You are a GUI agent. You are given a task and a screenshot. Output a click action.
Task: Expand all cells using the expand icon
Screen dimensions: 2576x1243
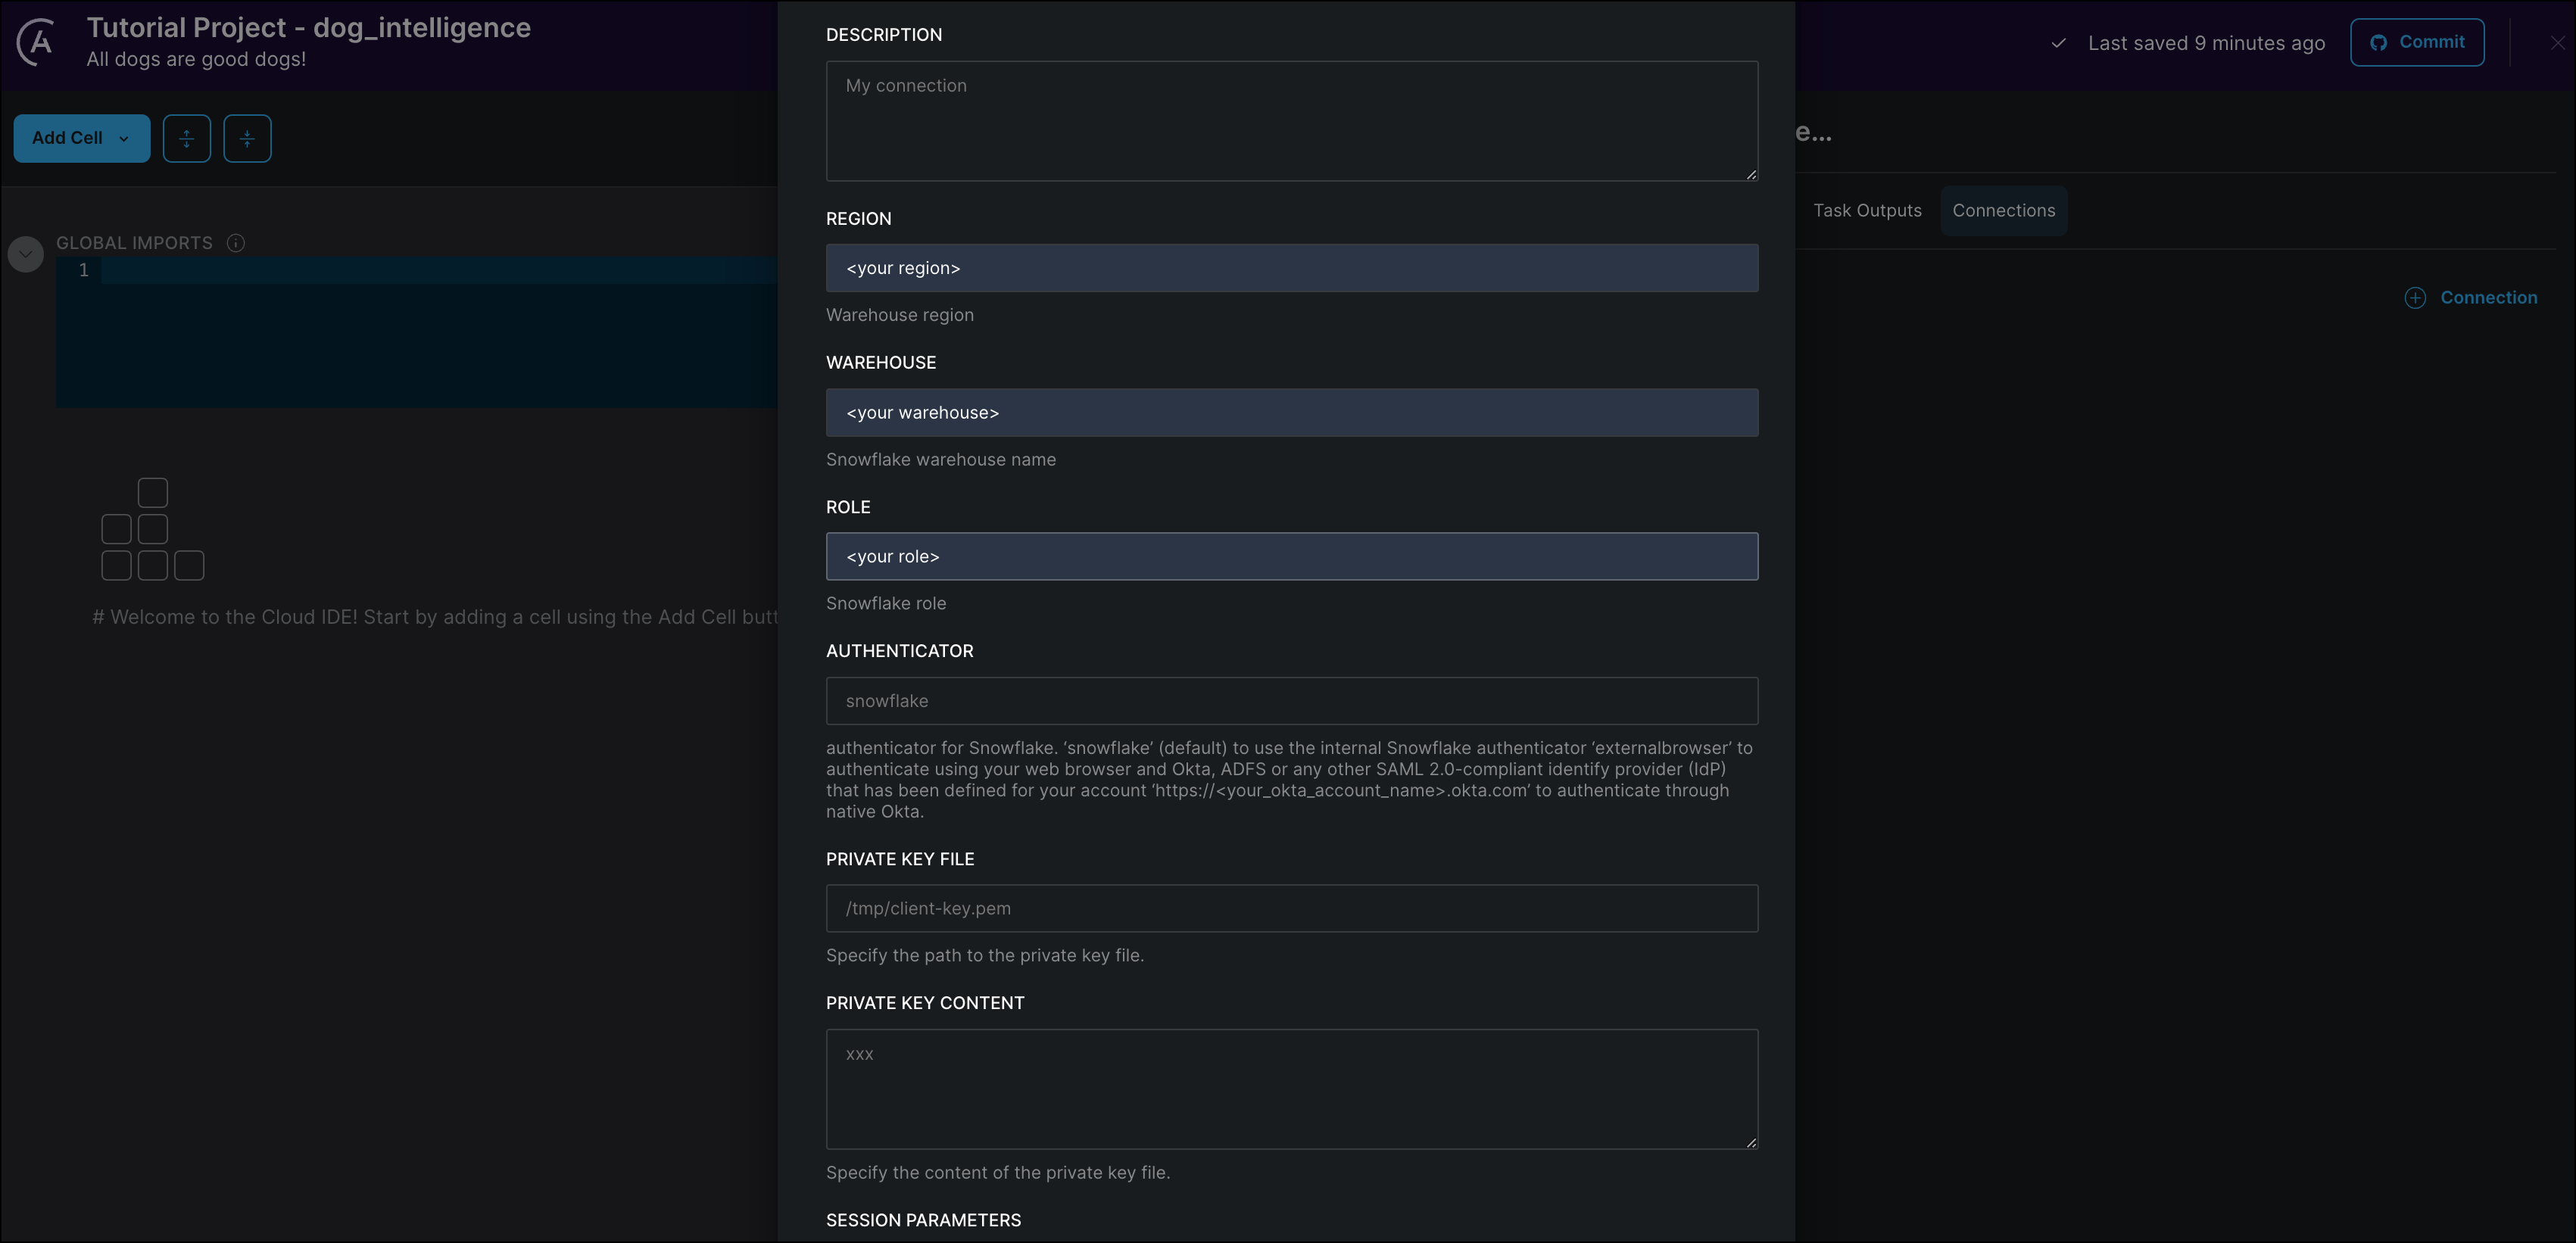(187, 138)
